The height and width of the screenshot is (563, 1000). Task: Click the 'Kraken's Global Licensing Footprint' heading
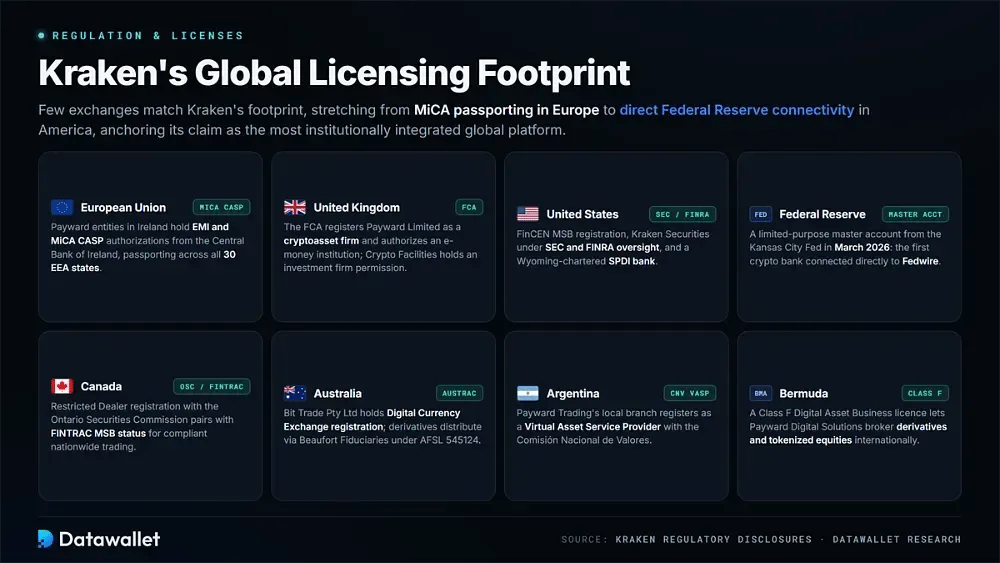click(334, 73)
